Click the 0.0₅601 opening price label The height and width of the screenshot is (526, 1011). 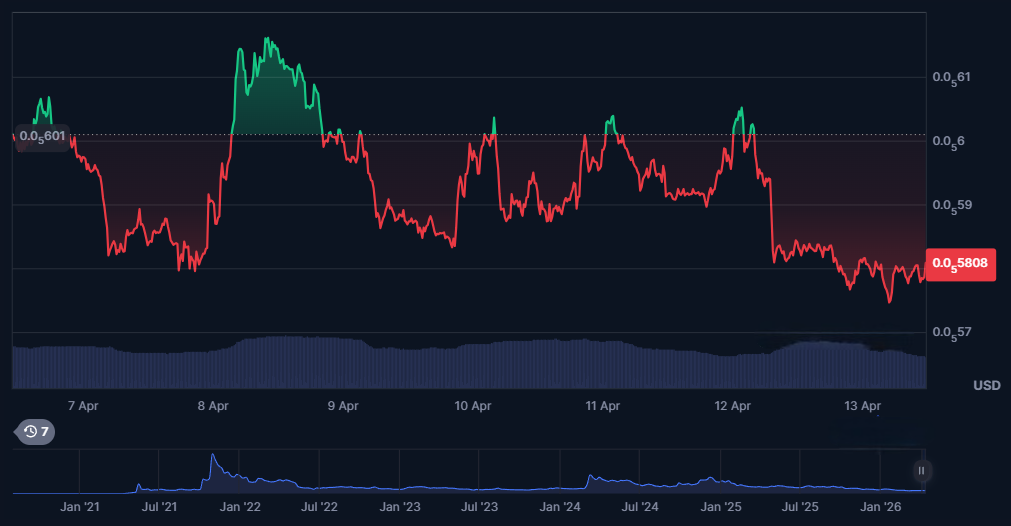coord(43,136)
